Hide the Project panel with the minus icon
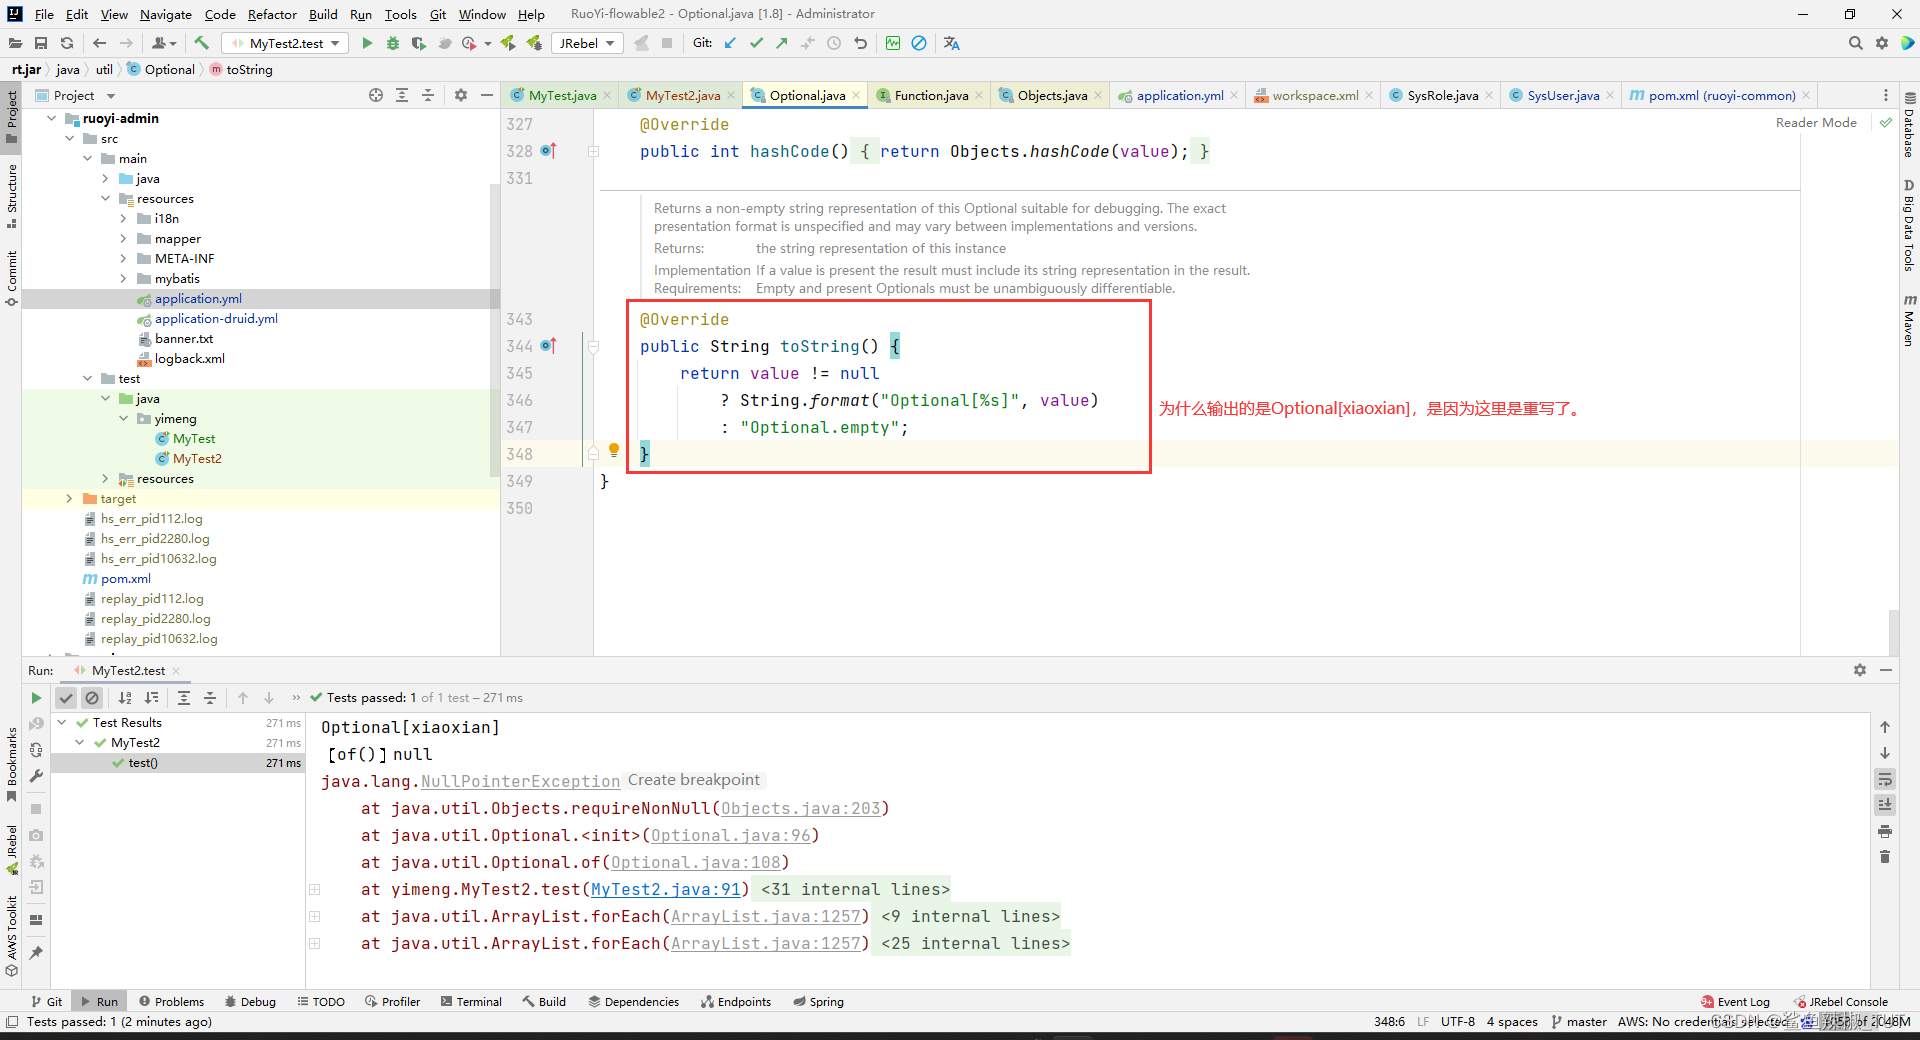 (487, 95)
